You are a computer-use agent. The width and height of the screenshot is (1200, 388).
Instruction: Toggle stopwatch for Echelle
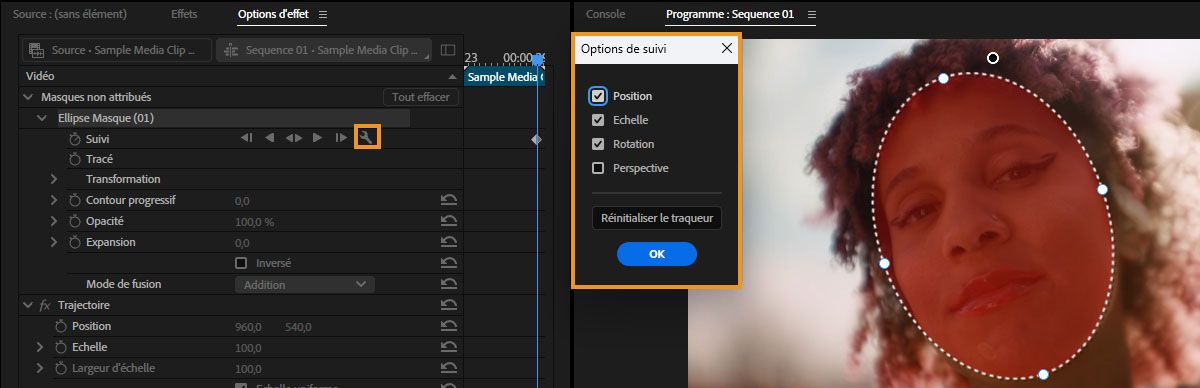tap(60, 347)
